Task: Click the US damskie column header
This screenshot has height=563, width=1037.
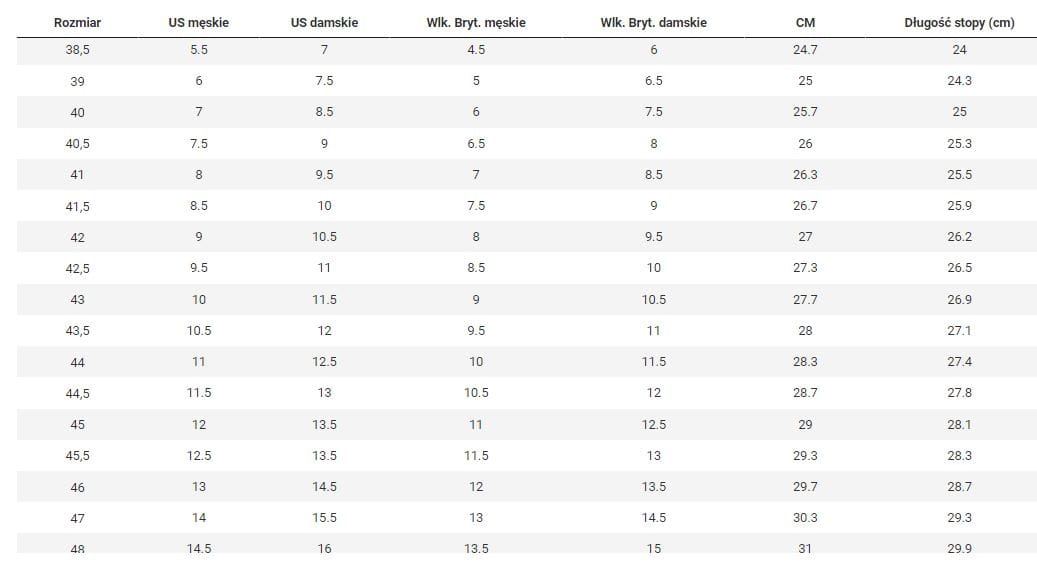Action: click(324, 22)
